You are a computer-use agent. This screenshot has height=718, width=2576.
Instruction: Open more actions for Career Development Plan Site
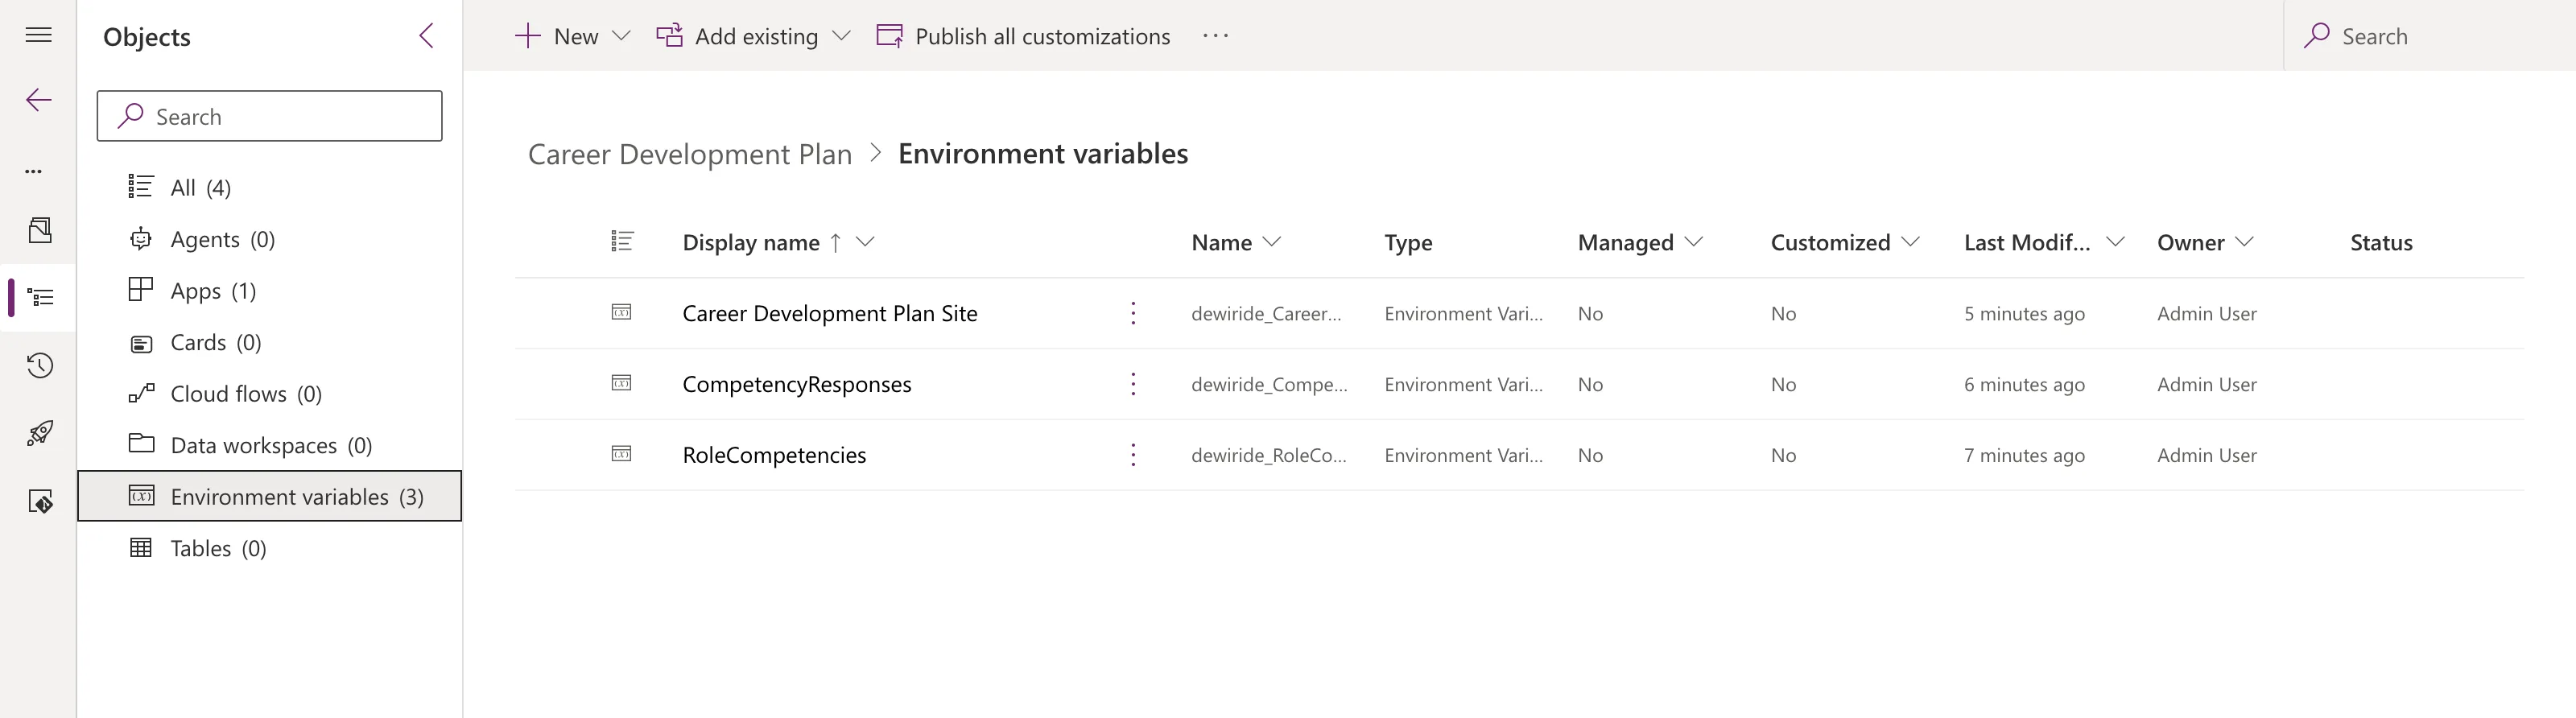[1133, 313]
